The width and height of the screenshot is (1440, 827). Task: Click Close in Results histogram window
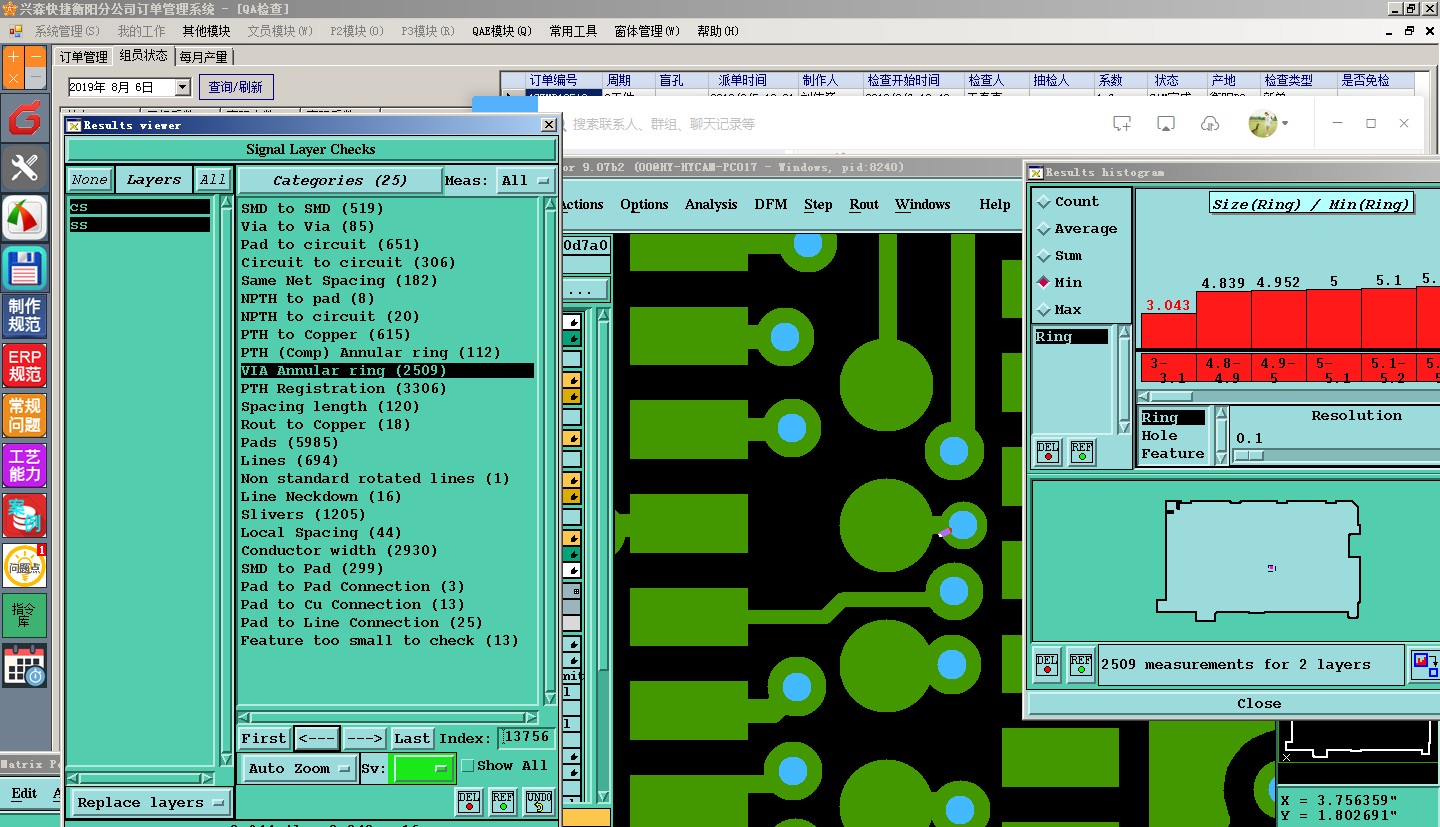pos(1258,703)
